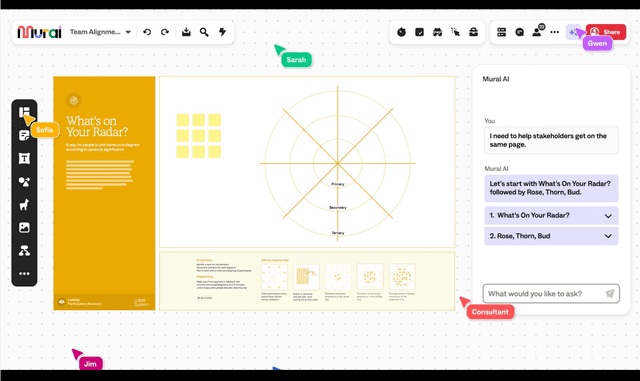Click the first step-by-step thumbnail
The height and width of the screenshot is (381, 640).
(x=274, y=277)
